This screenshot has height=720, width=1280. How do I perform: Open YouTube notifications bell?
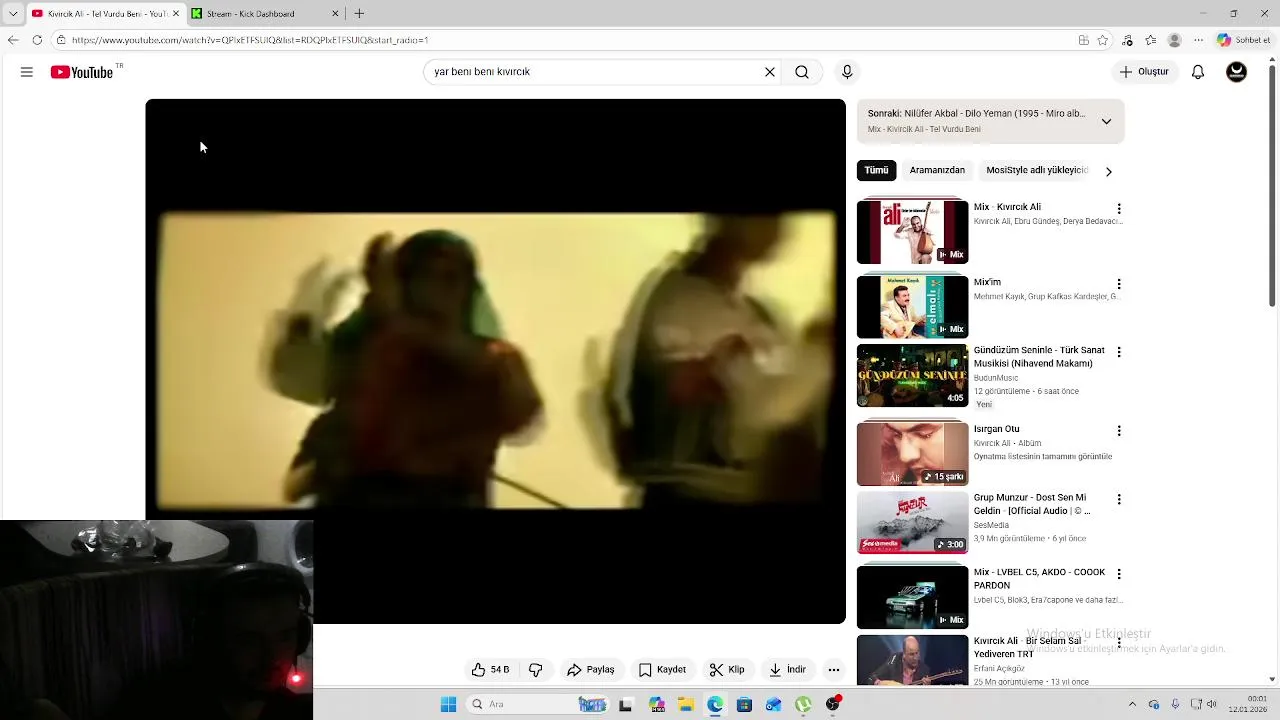click(1198, 72)
